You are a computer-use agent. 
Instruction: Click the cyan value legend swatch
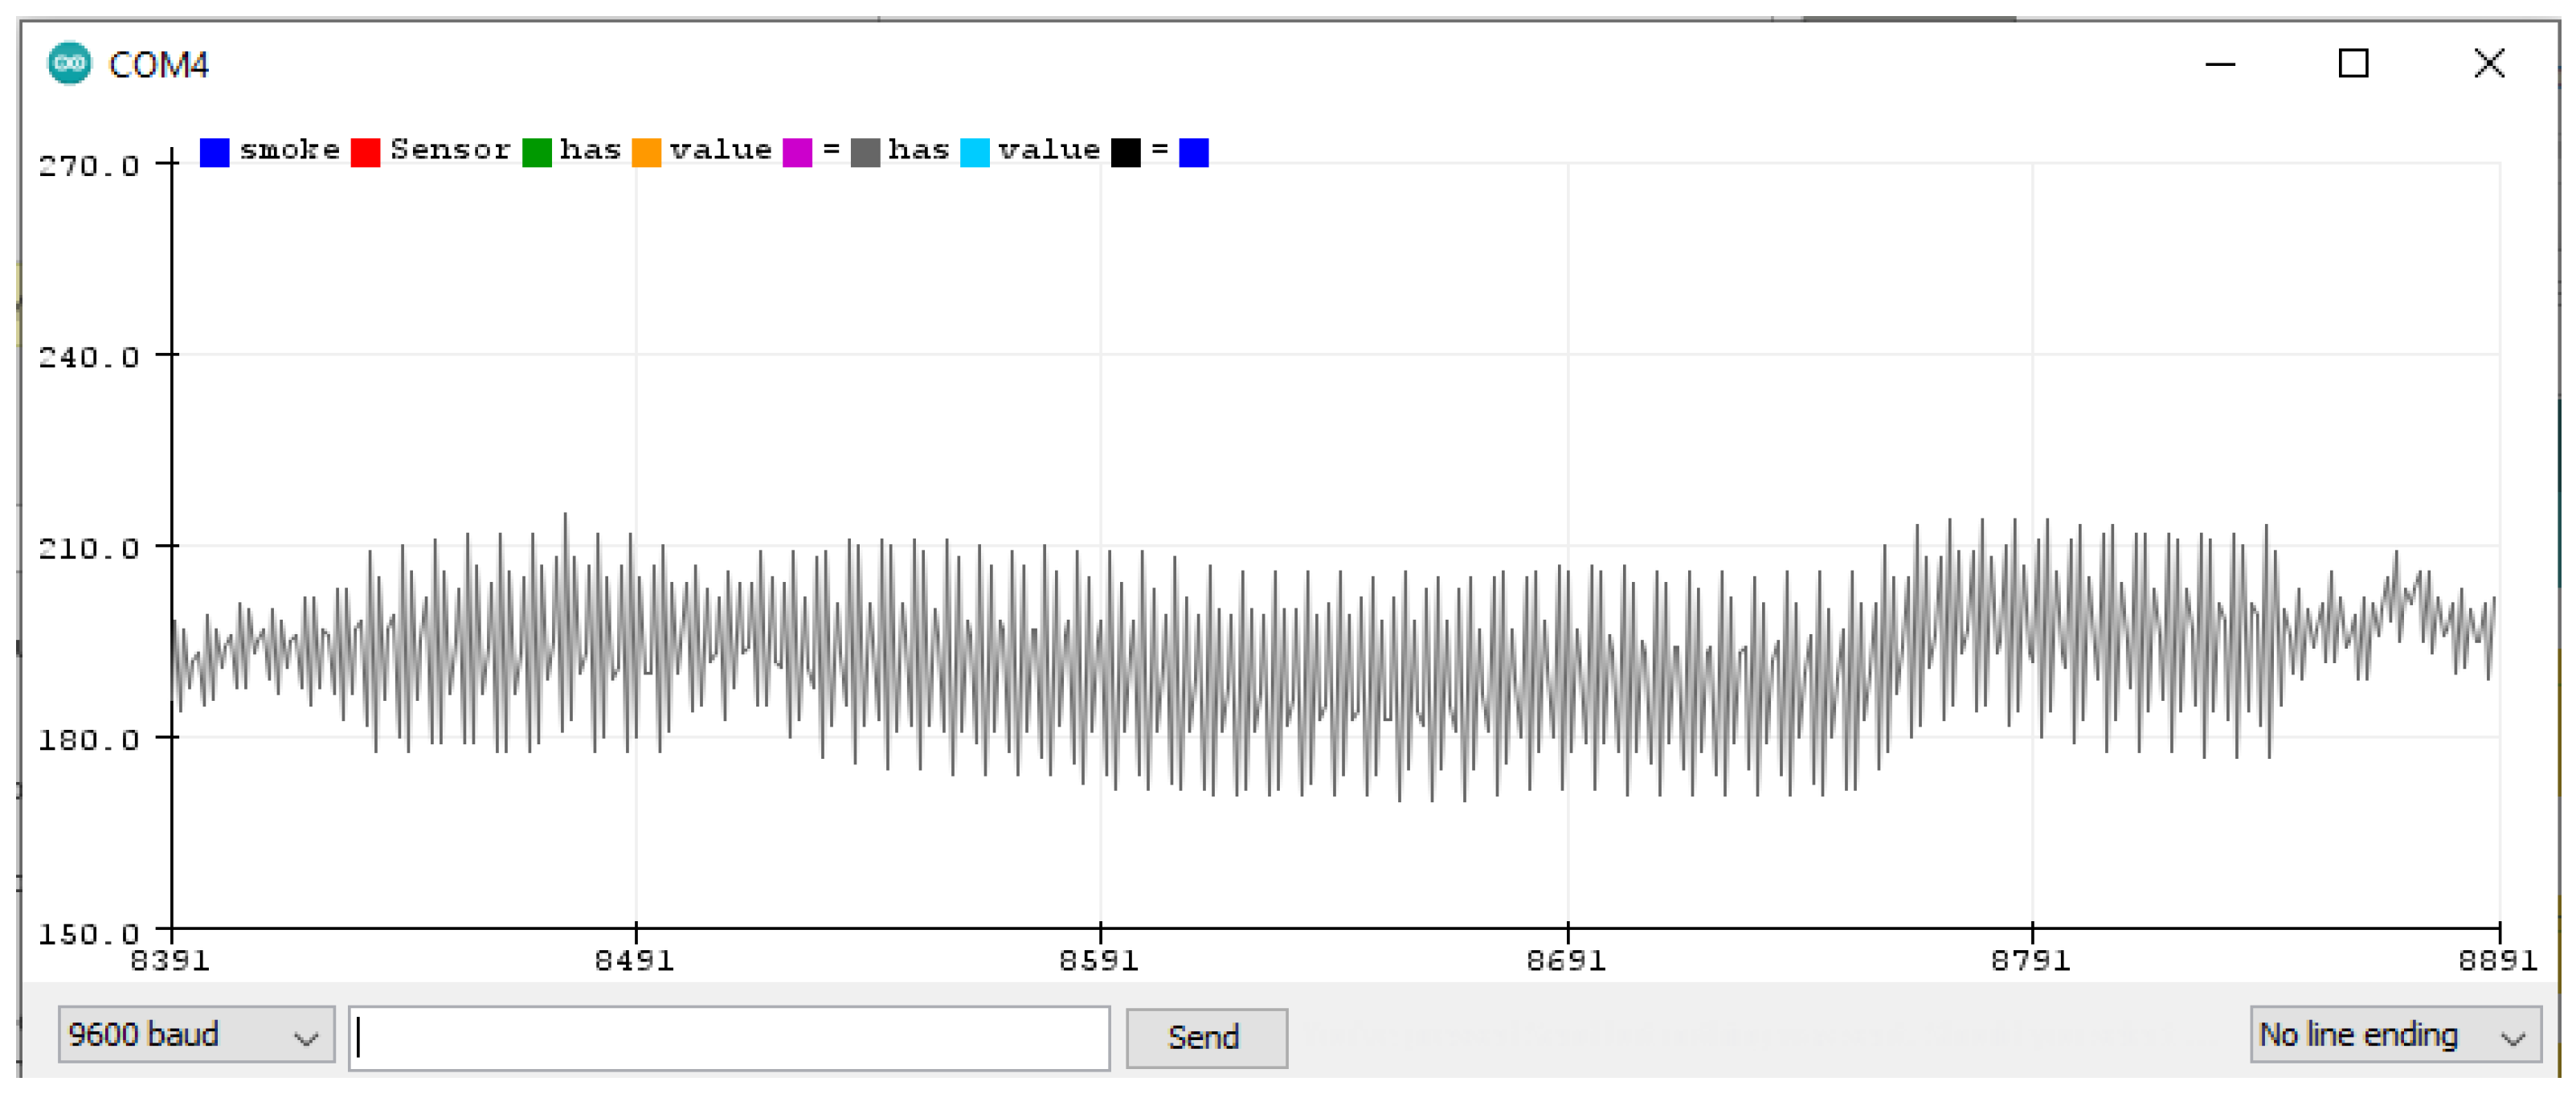click(975, 152)
